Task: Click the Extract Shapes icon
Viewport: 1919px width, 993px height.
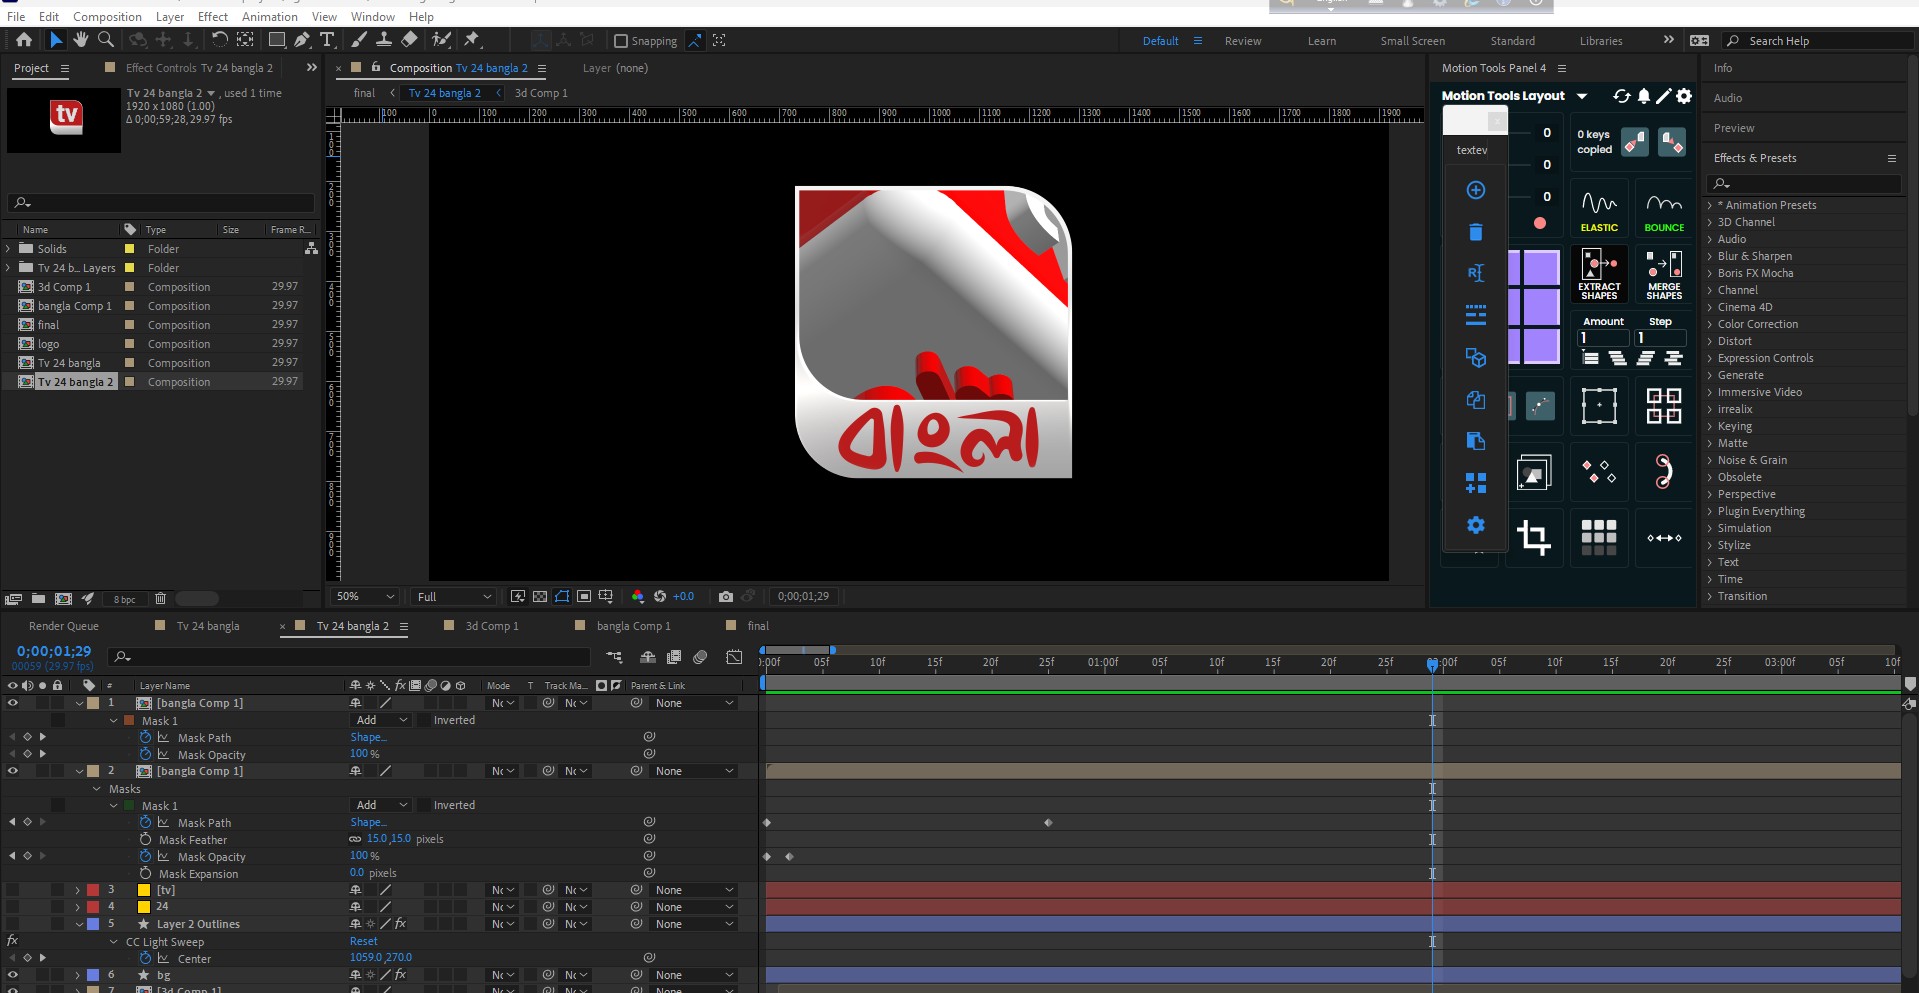Action: point(1599,274)
